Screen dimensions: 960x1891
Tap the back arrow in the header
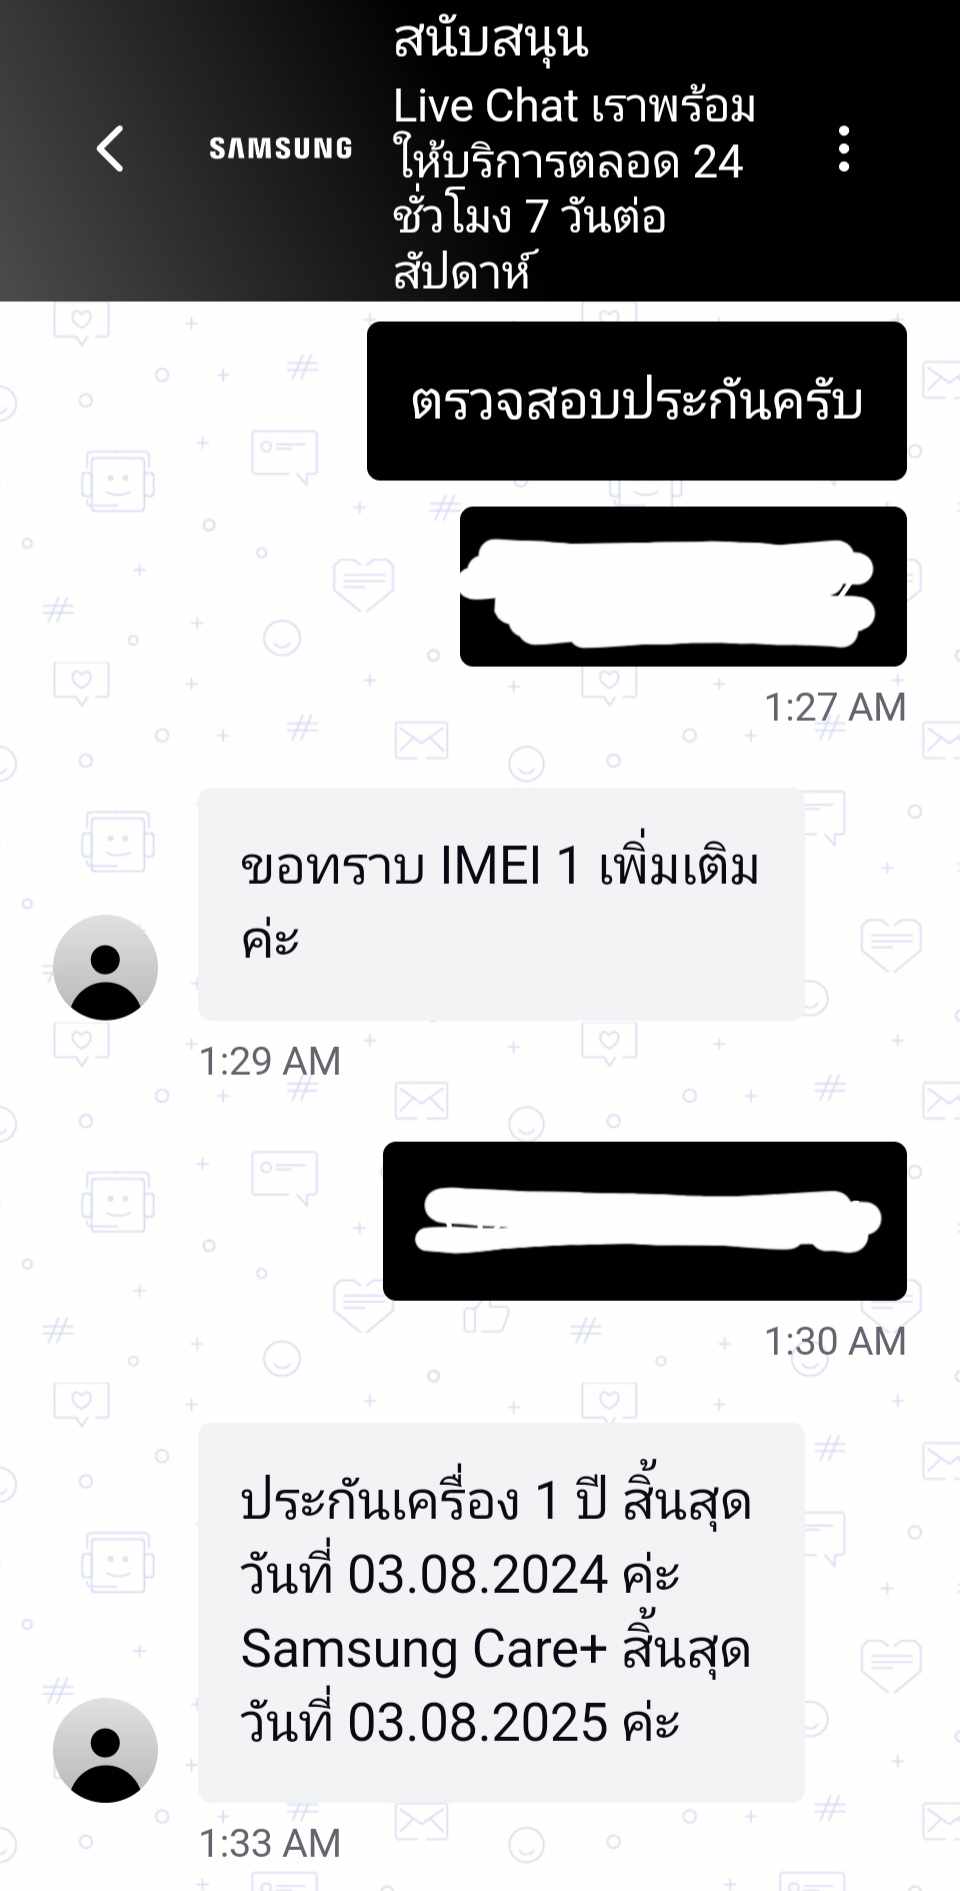pos(110,149)
